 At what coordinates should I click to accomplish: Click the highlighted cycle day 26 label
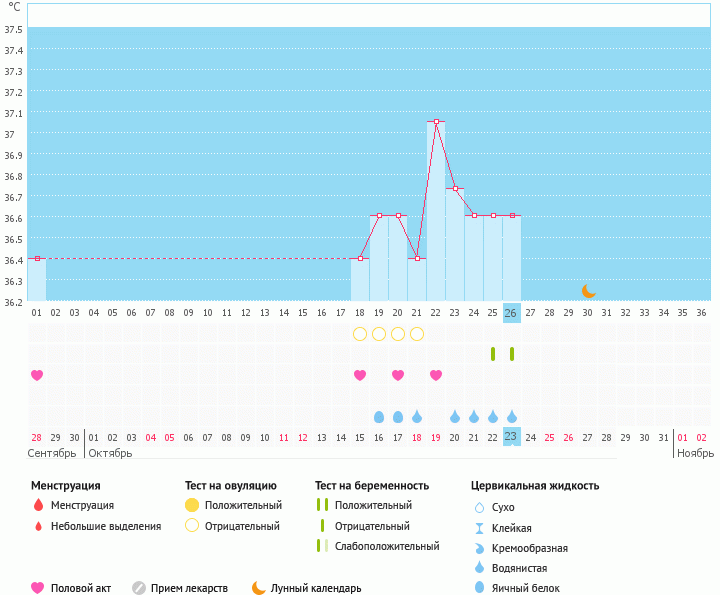512,312
